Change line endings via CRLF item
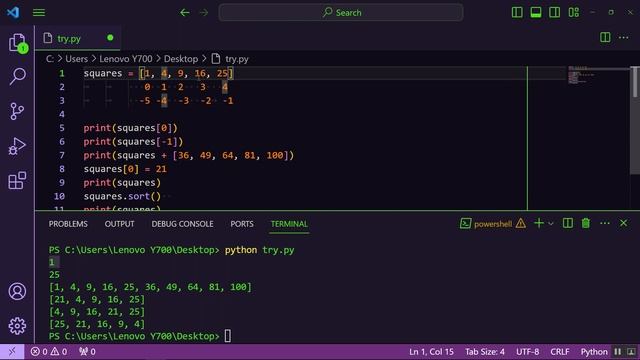Screen dimensions: 640x360 (560, 351)
